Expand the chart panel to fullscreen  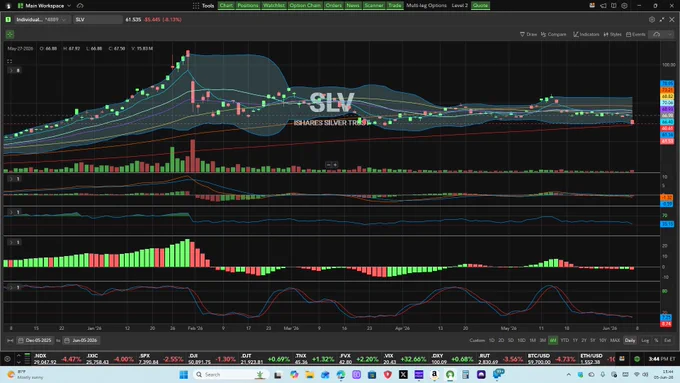(x=662, y=20)
